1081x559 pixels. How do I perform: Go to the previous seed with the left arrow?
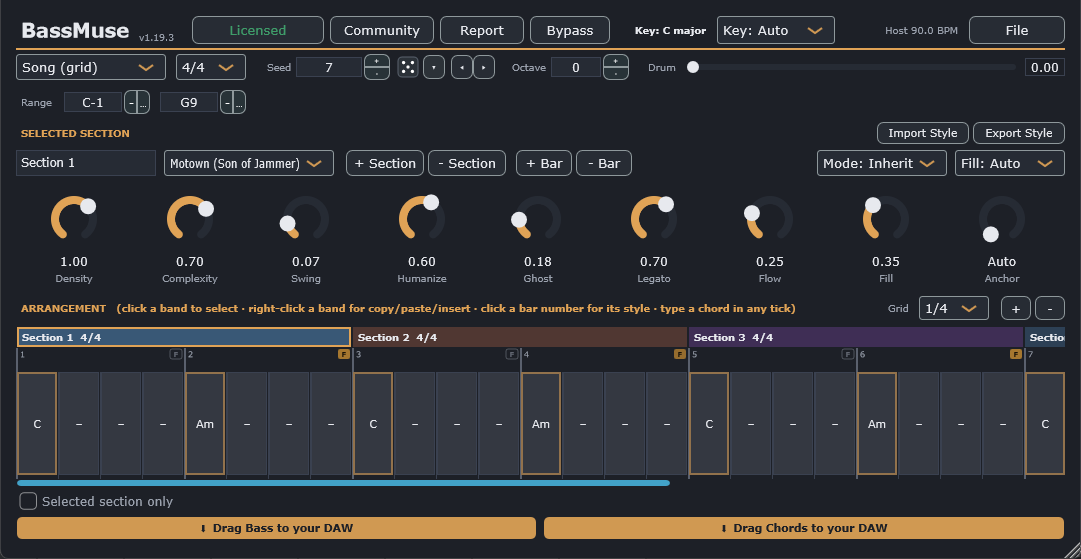click(461, 68)
